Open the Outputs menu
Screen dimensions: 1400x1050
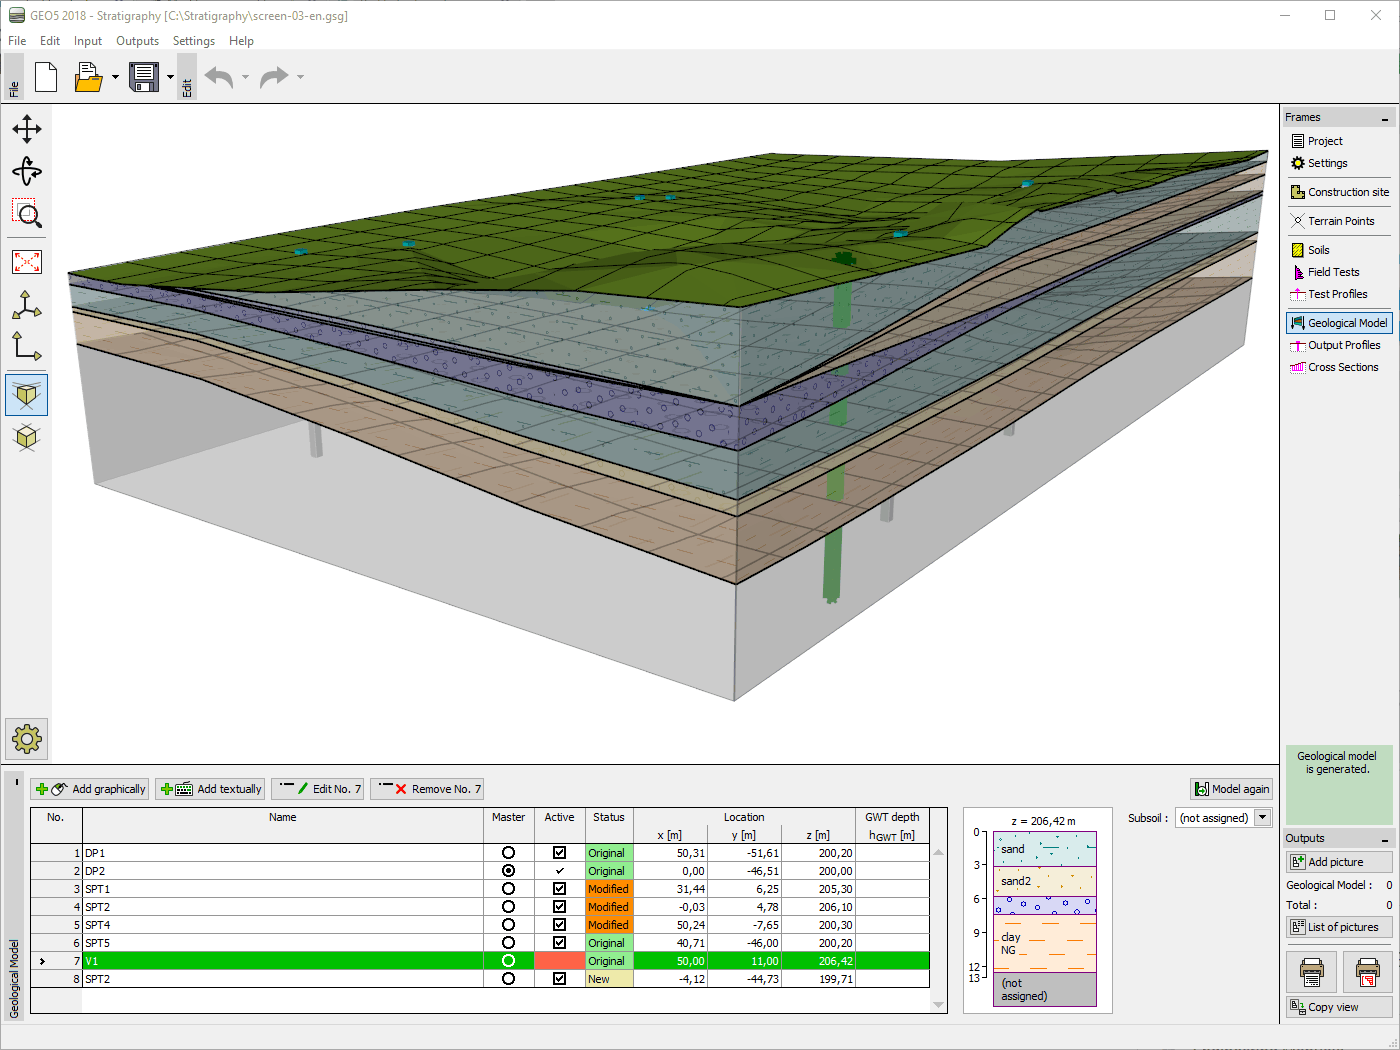pyautogui.click(x=137, y=41)
